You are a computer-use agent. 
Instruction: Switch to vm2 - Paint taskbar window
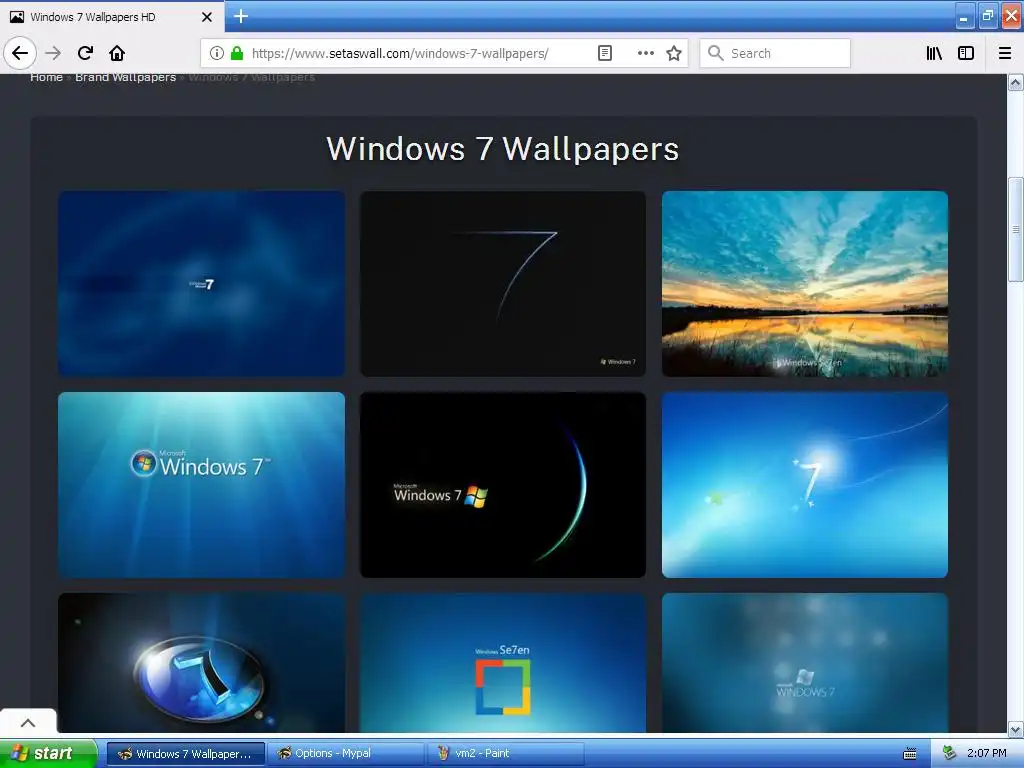pyautogui.click(x=505, y=754)
